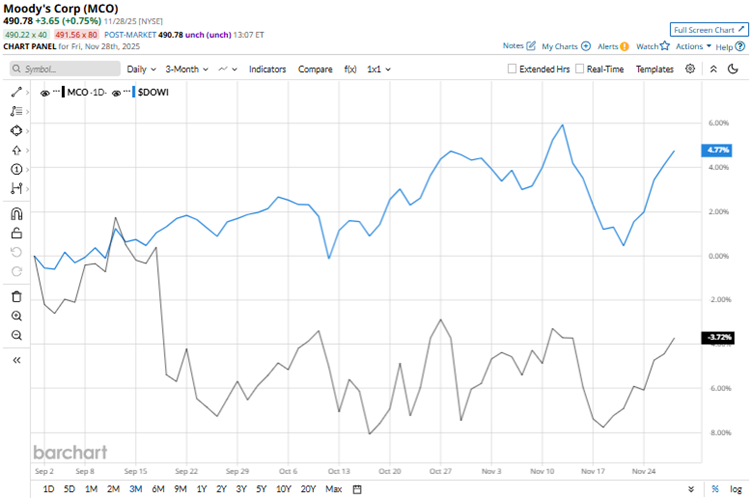Select the arrow marker tool
The width and height of the screenshot is (752, 498).
click(16, 150)
